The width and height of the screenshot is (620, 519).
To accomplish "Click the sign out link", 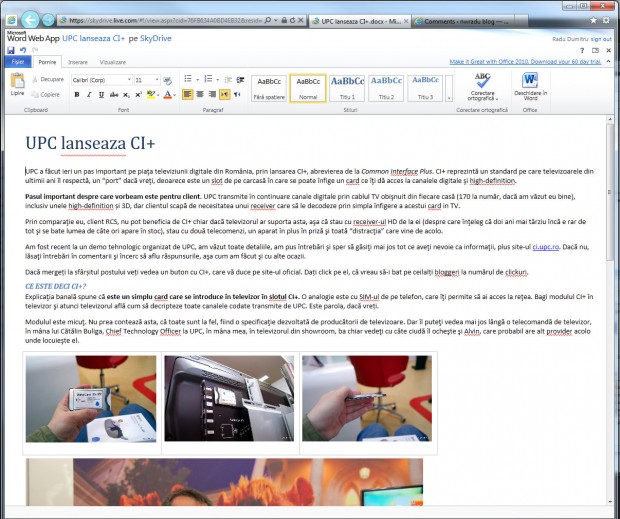I will [601, 39].
